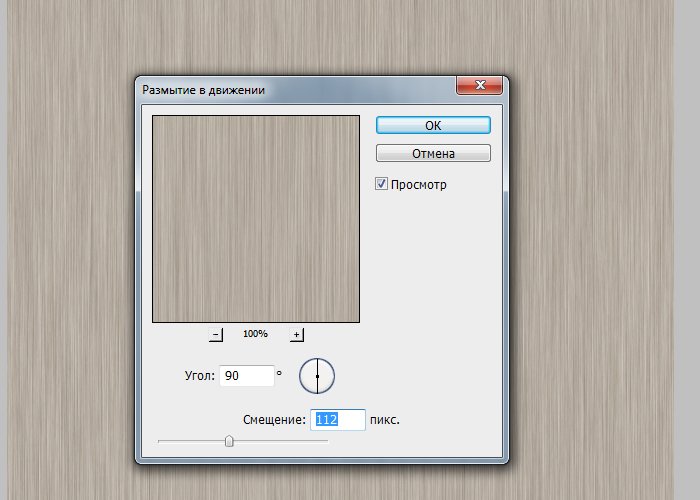Image resolution: width=700 pixels, height=500 pixels.
Task: Click the blur preview thumbnail
Action: coord(256,219)
